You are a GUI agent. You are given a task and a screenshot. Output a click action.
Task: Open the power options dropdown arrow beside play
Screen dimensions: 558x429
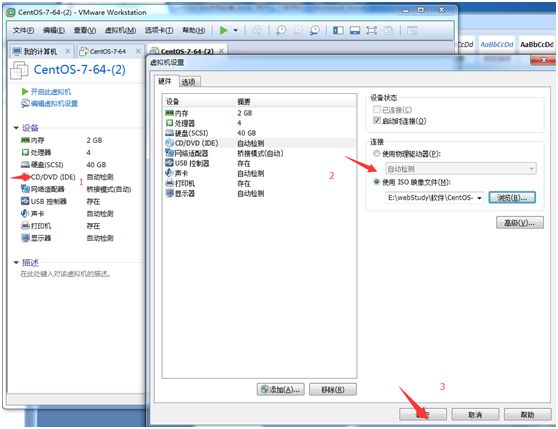(236, 31)
